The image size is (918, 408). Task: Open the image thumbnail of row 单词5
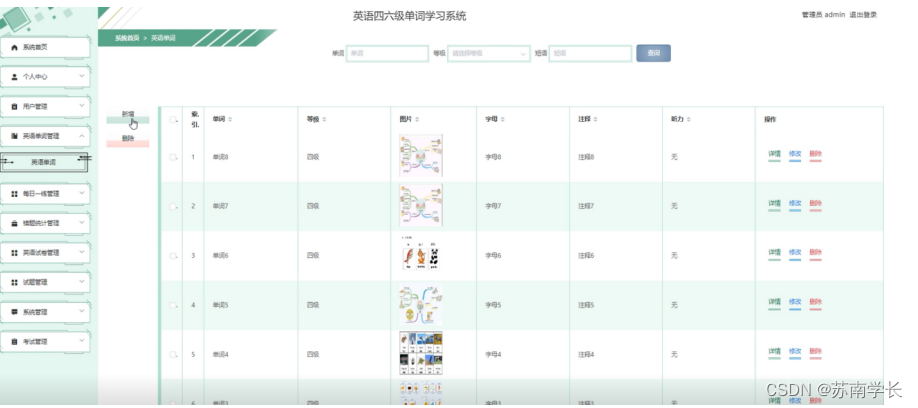coord(421,304)
